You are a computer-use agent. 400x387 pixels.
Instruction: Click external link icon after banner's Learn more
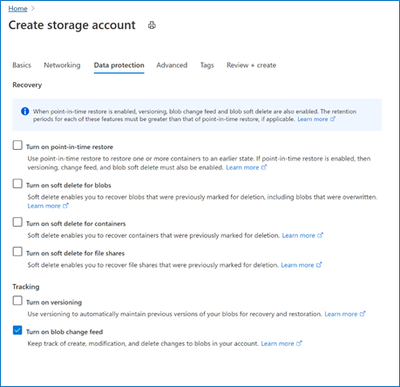tap(332, 119)
